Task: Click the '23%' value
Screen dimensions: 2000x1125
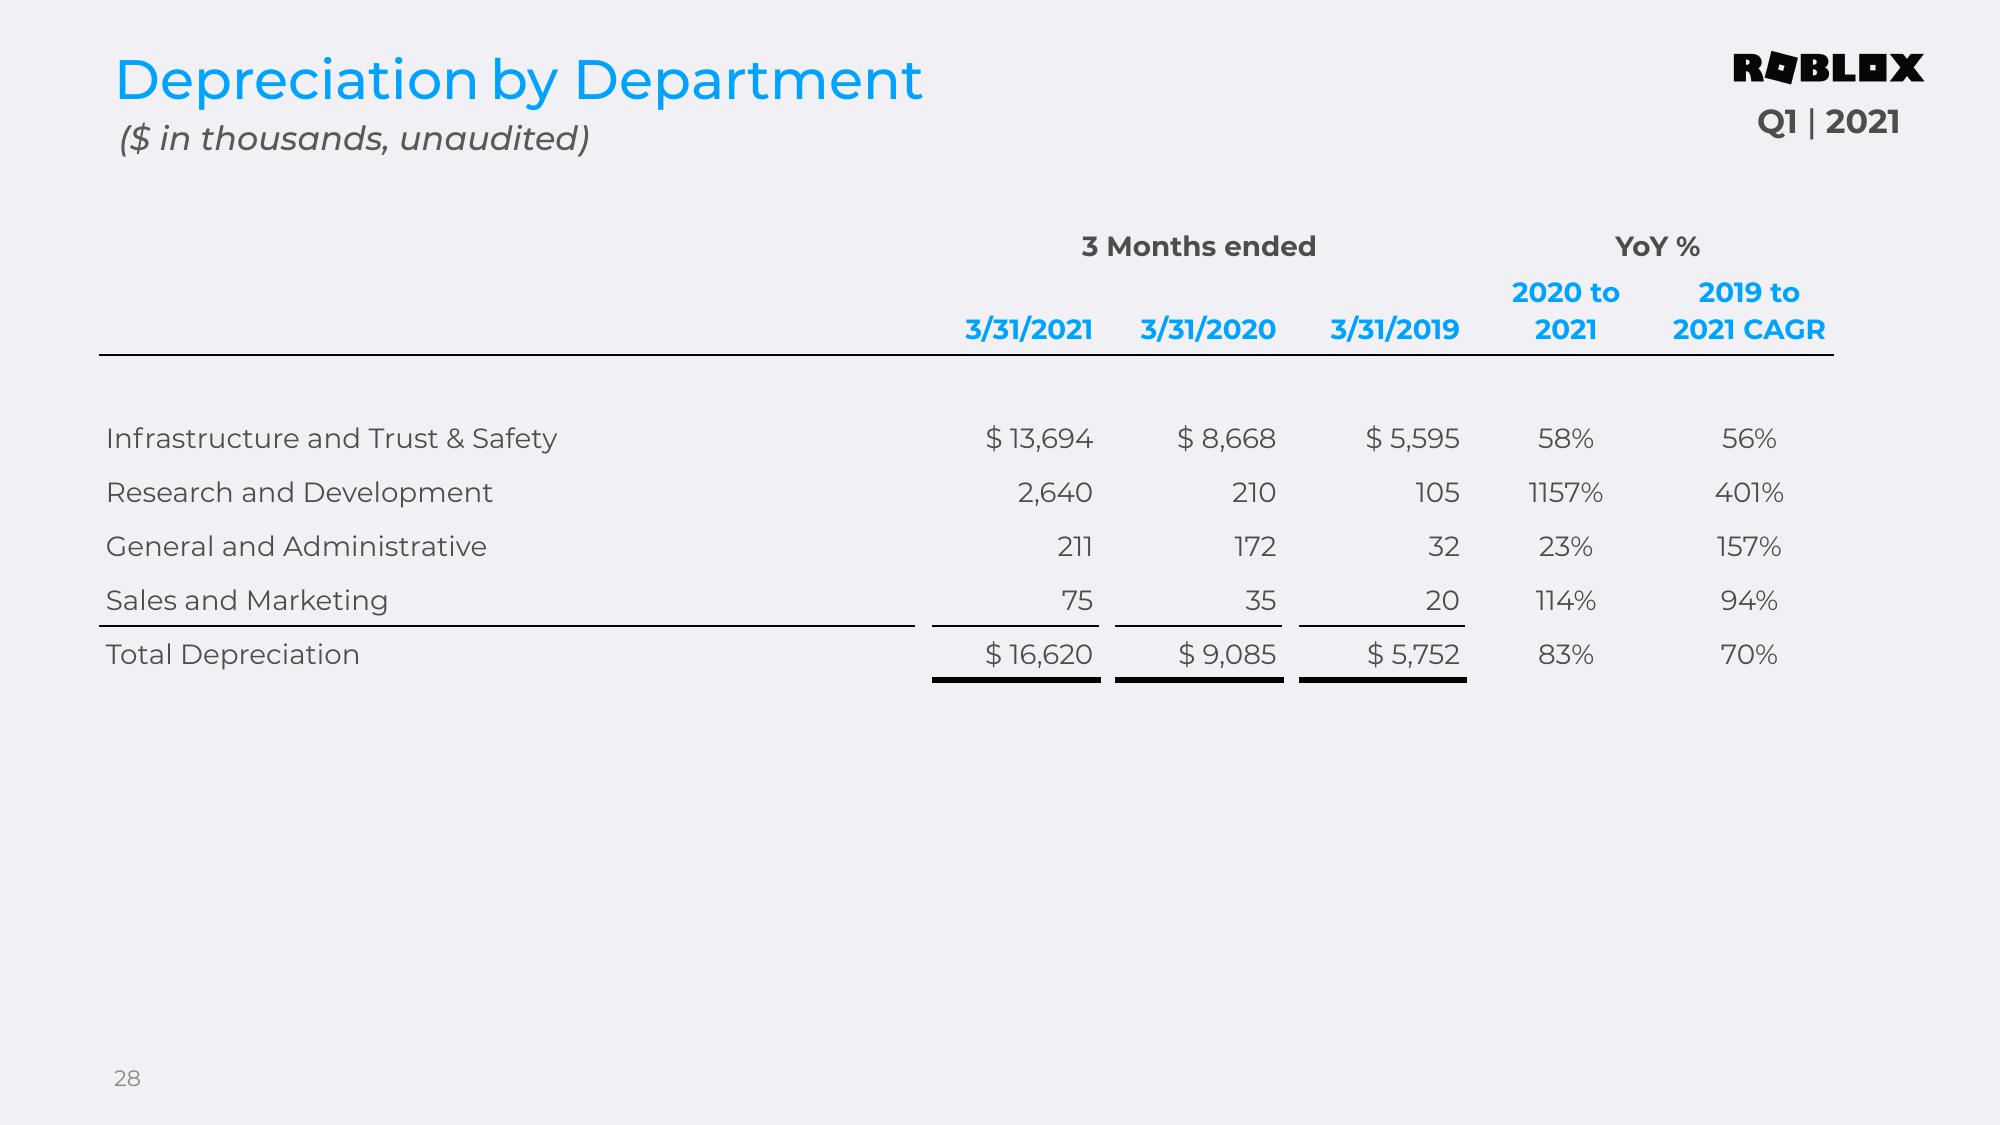Action: point(1566,546)
